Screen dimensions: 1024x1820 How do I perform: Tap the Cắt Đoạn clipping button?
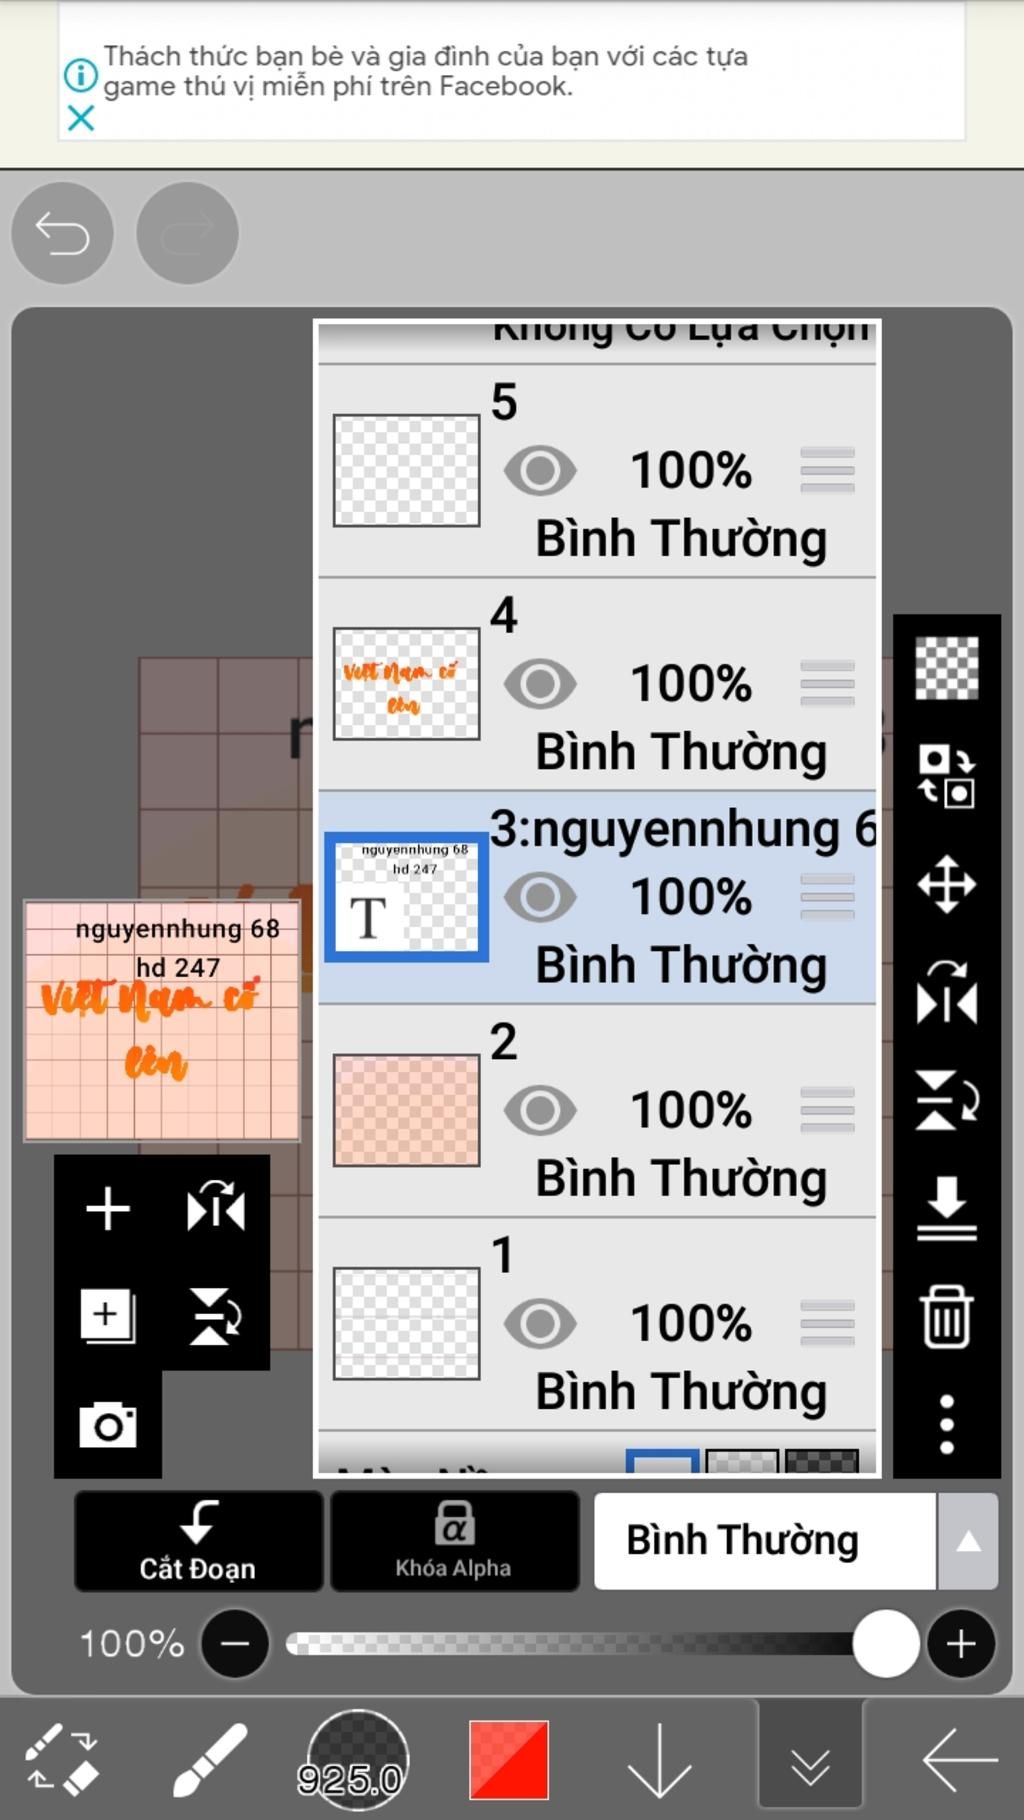[x=198, y=1541]
